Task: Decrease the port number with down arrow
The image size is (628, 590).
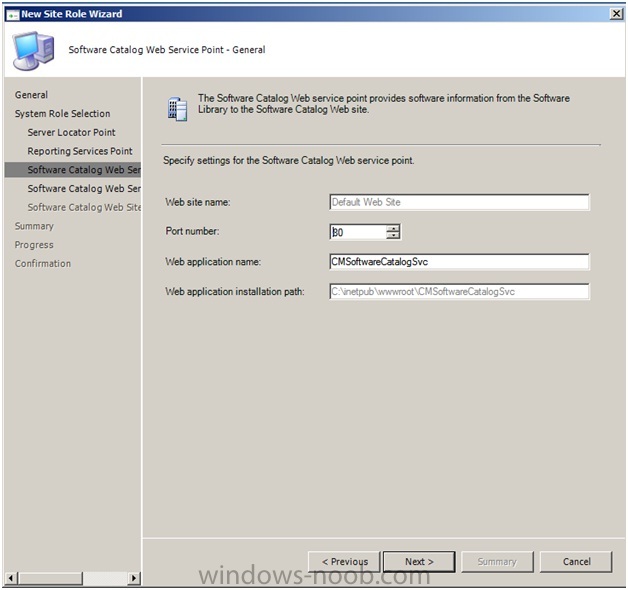Action: pos(393,236)
